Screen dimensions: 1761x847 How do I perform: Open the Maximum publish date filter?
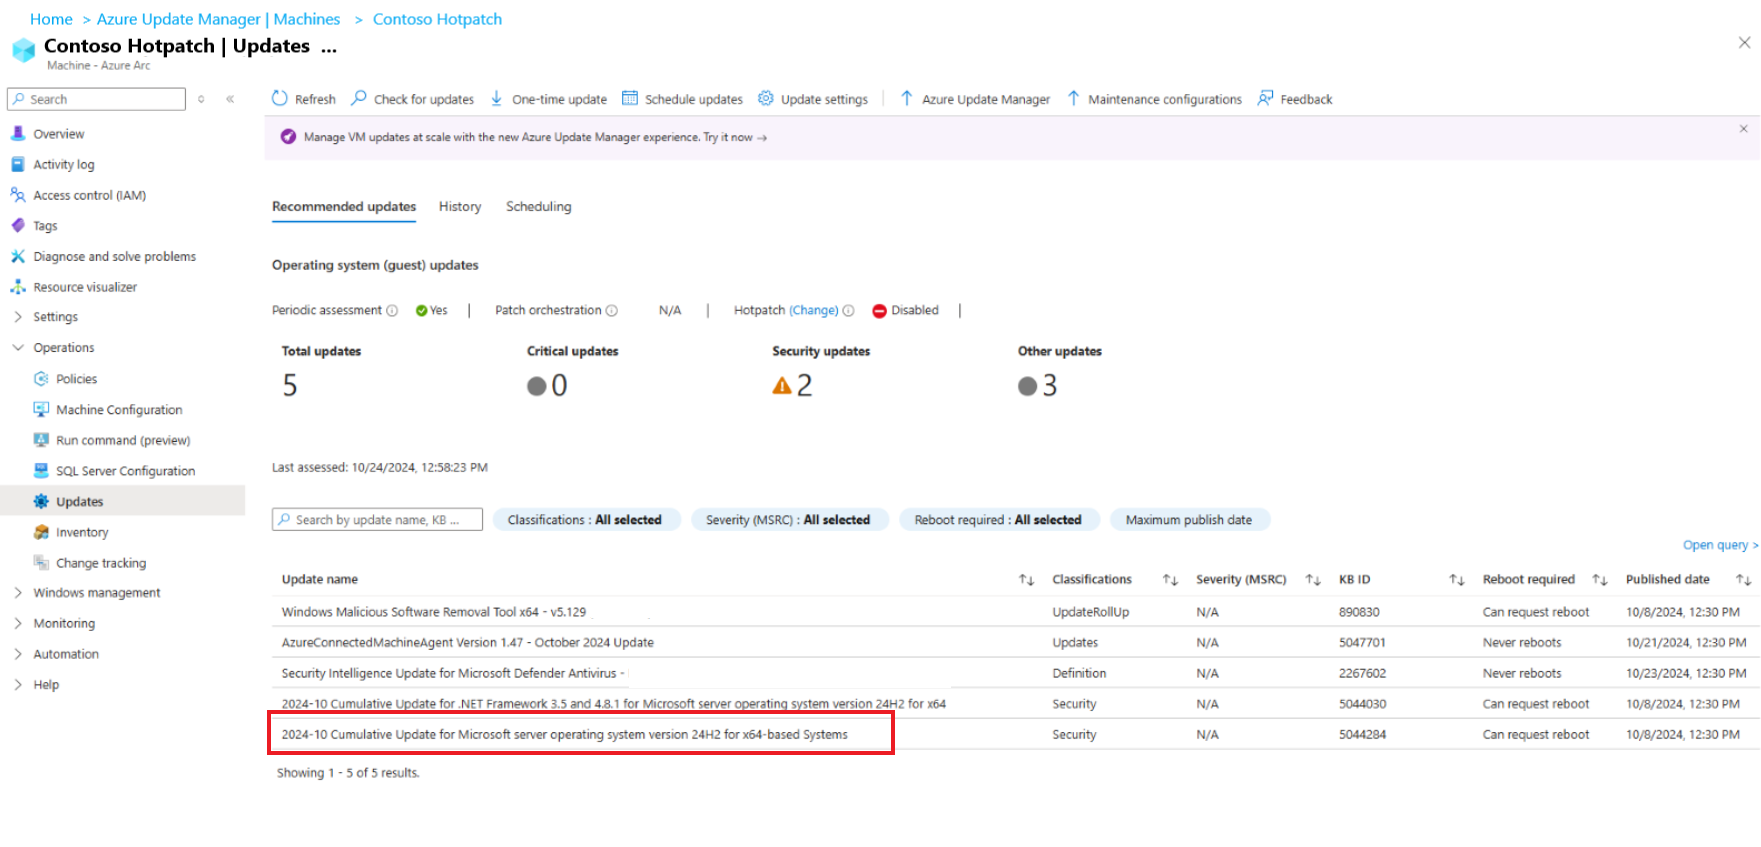click(1189, 520)
